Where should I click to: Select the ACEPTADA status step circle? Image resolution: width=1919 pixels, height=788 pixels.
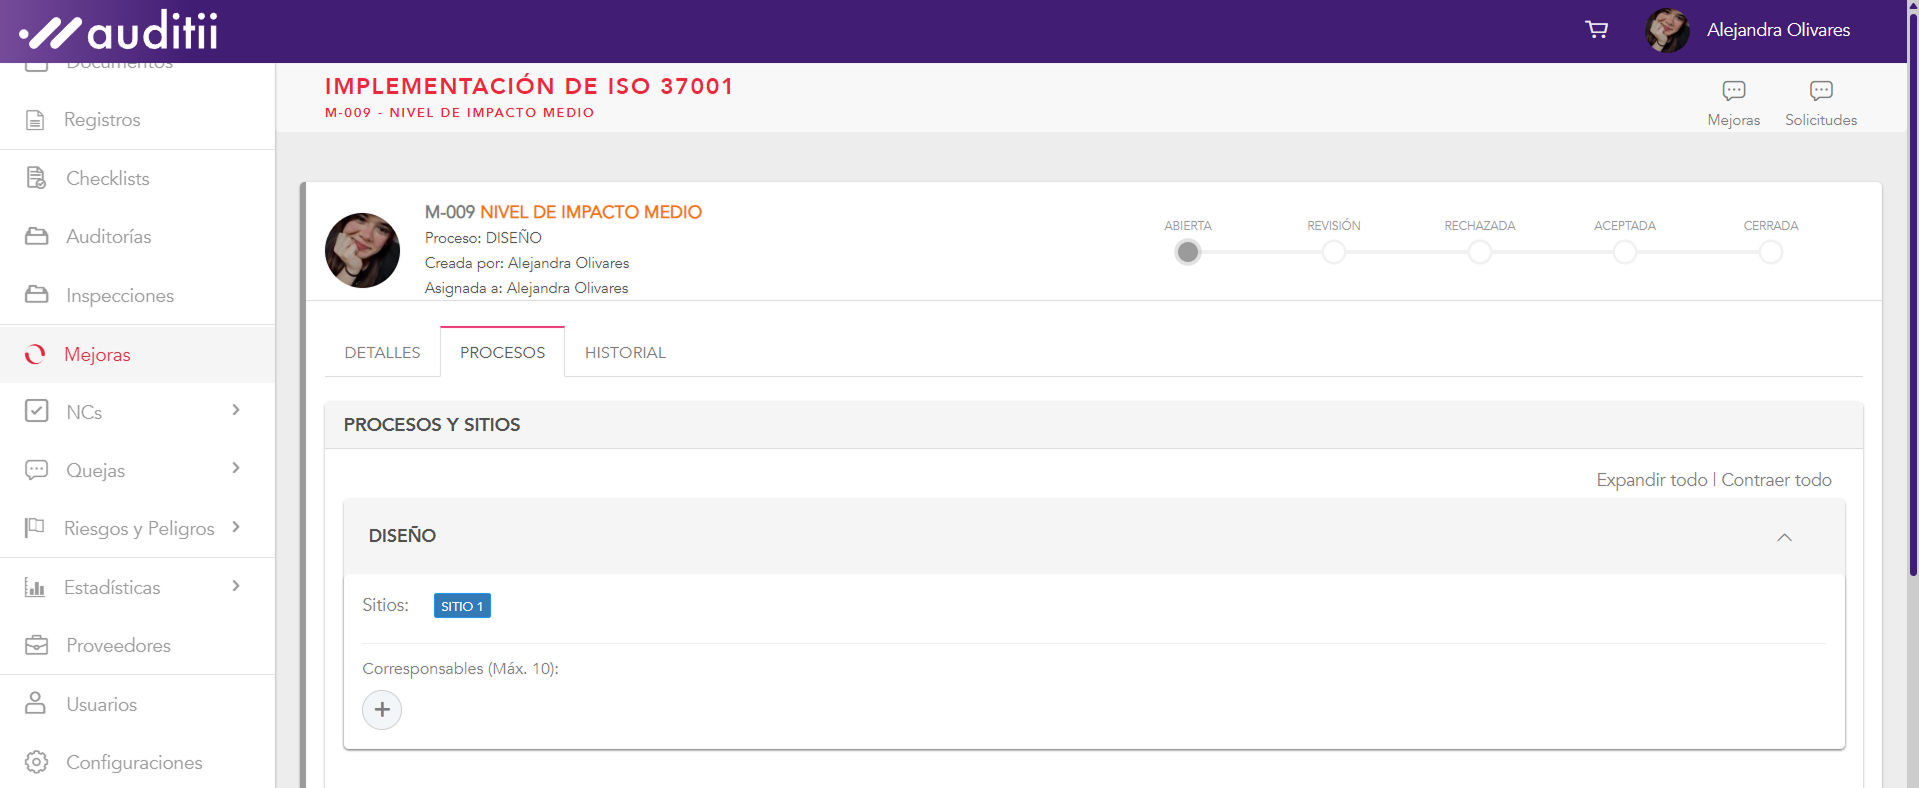pyautogui.click(x=1624, y=252)
